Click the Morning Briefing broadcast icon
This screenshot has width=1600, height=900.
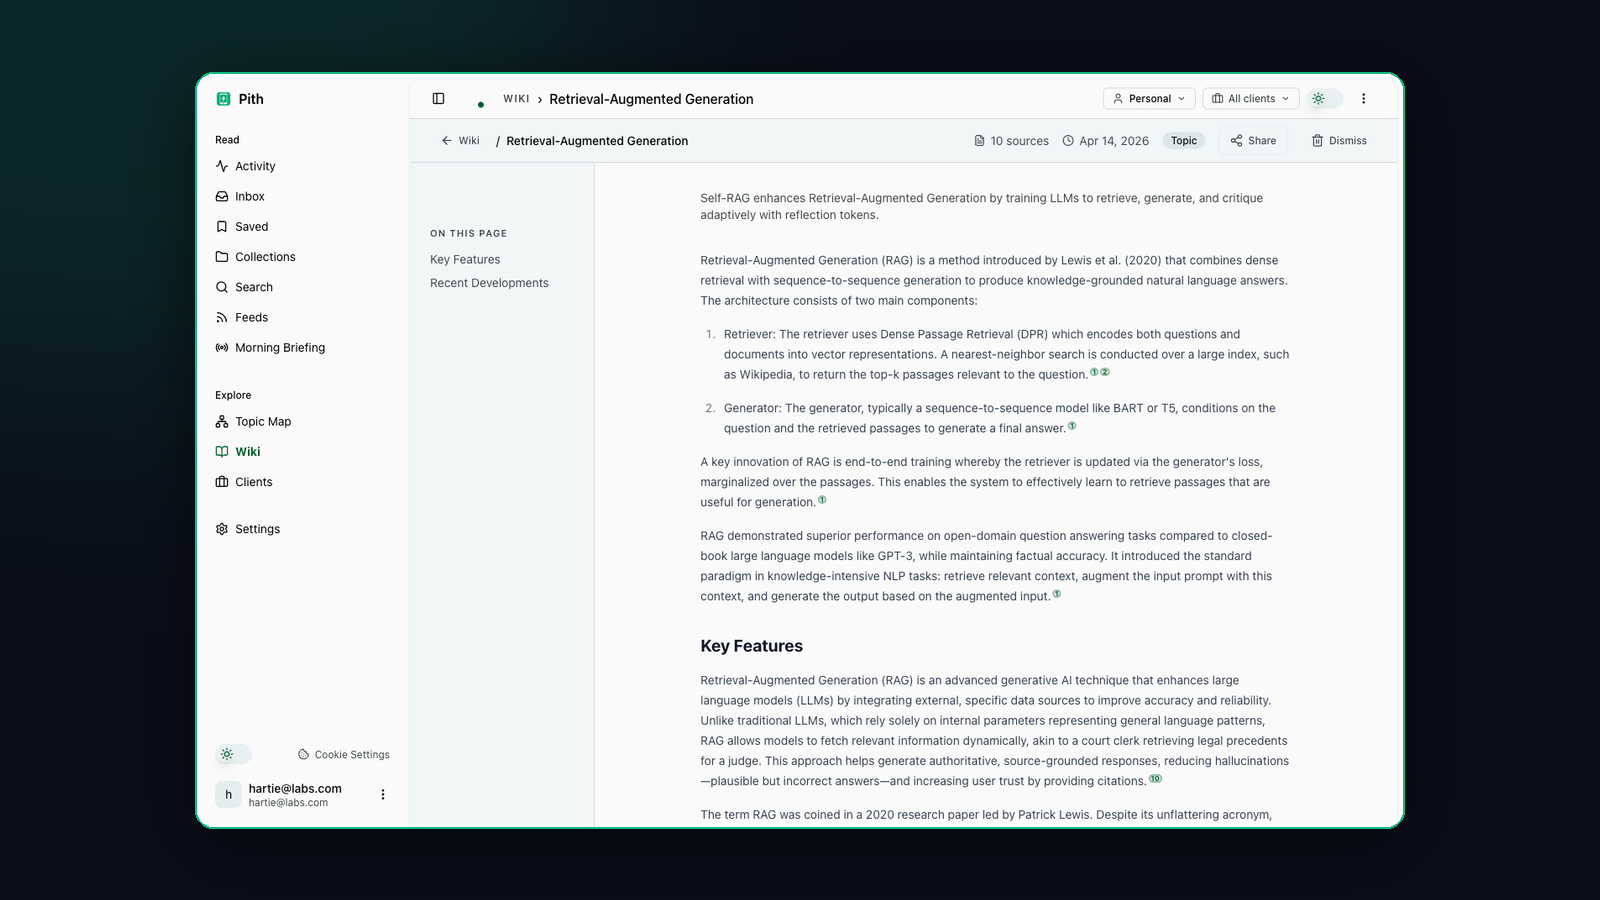tap(222, 348)
